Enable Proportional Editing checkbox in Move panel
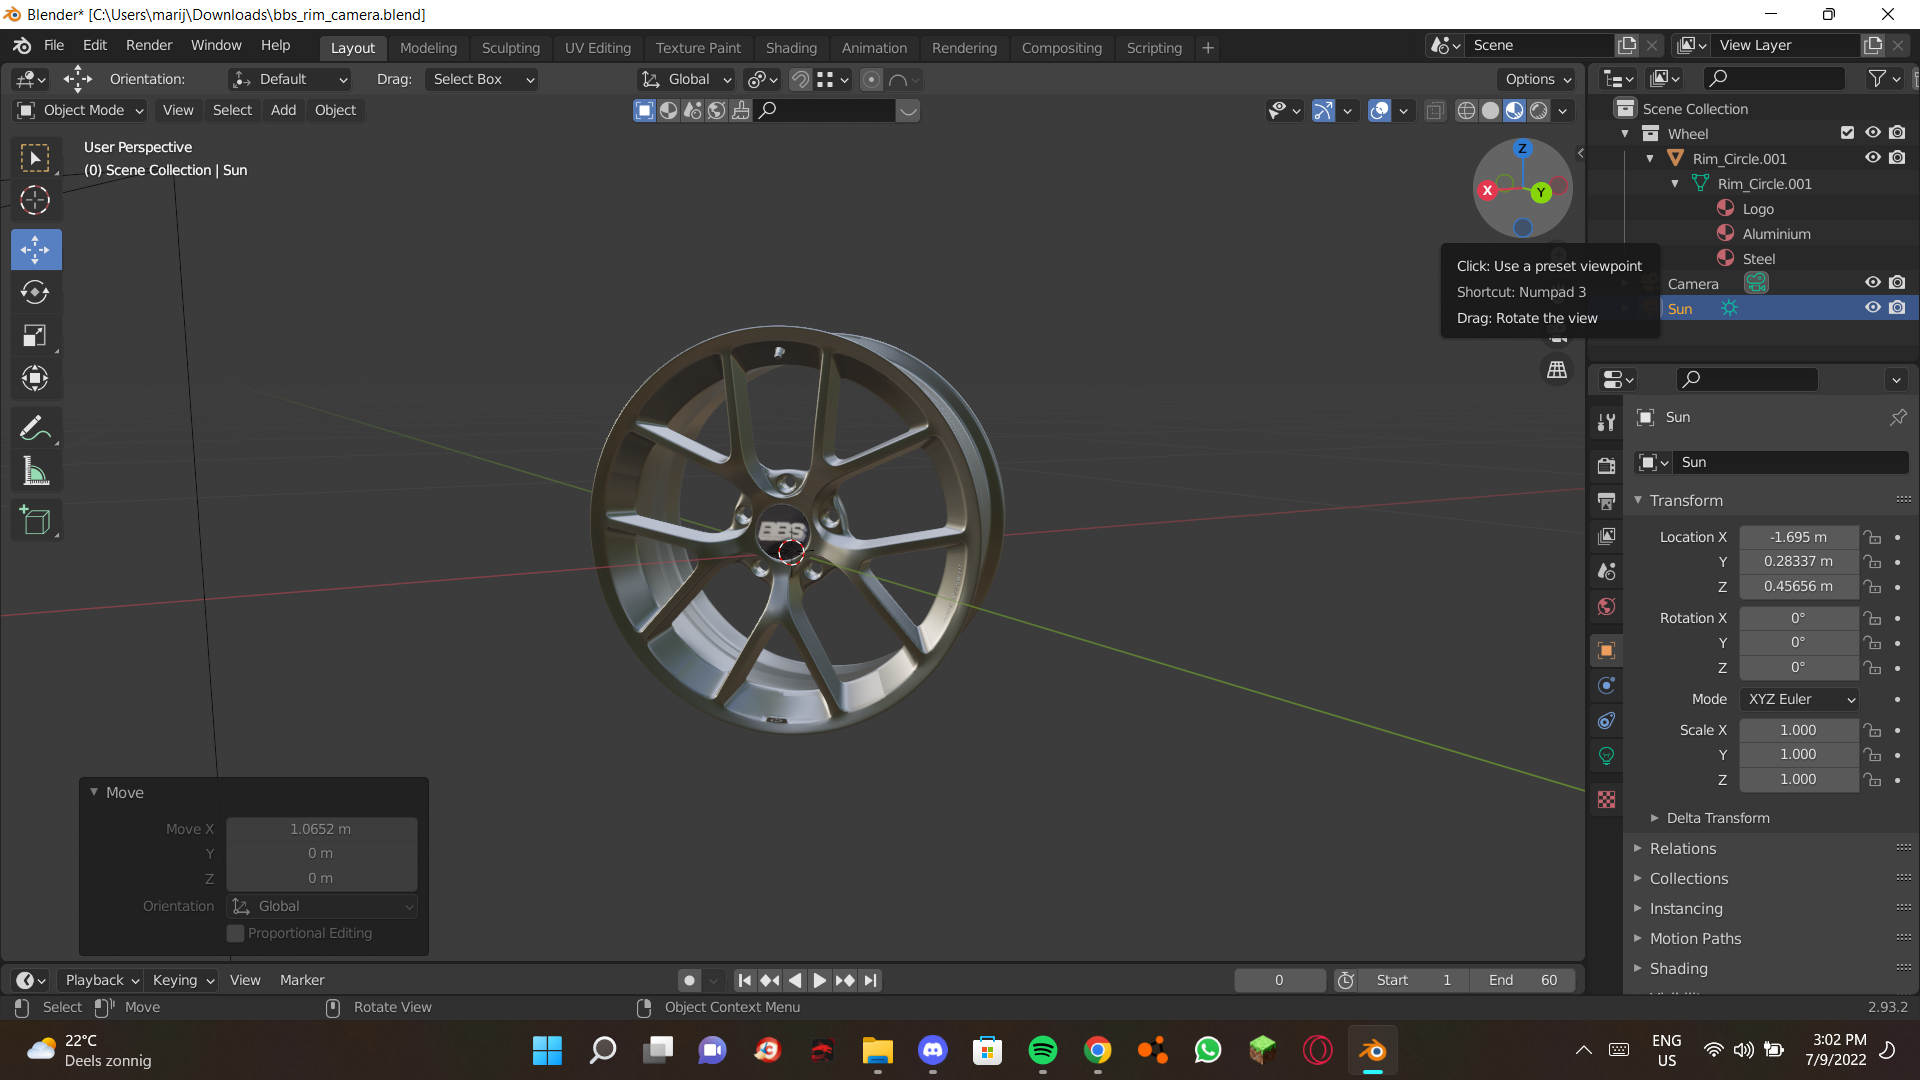Screen dimensions: 1920x1080 click(236, 933)
